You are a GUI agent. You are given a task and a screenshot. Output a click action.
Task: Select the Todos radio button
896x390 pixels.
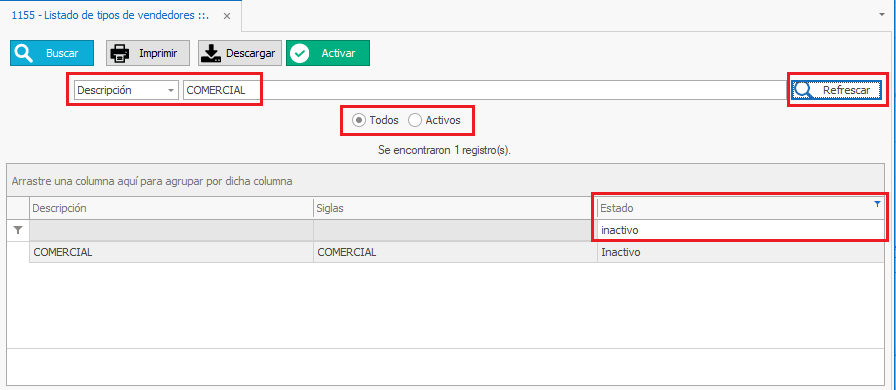(375, 120)
